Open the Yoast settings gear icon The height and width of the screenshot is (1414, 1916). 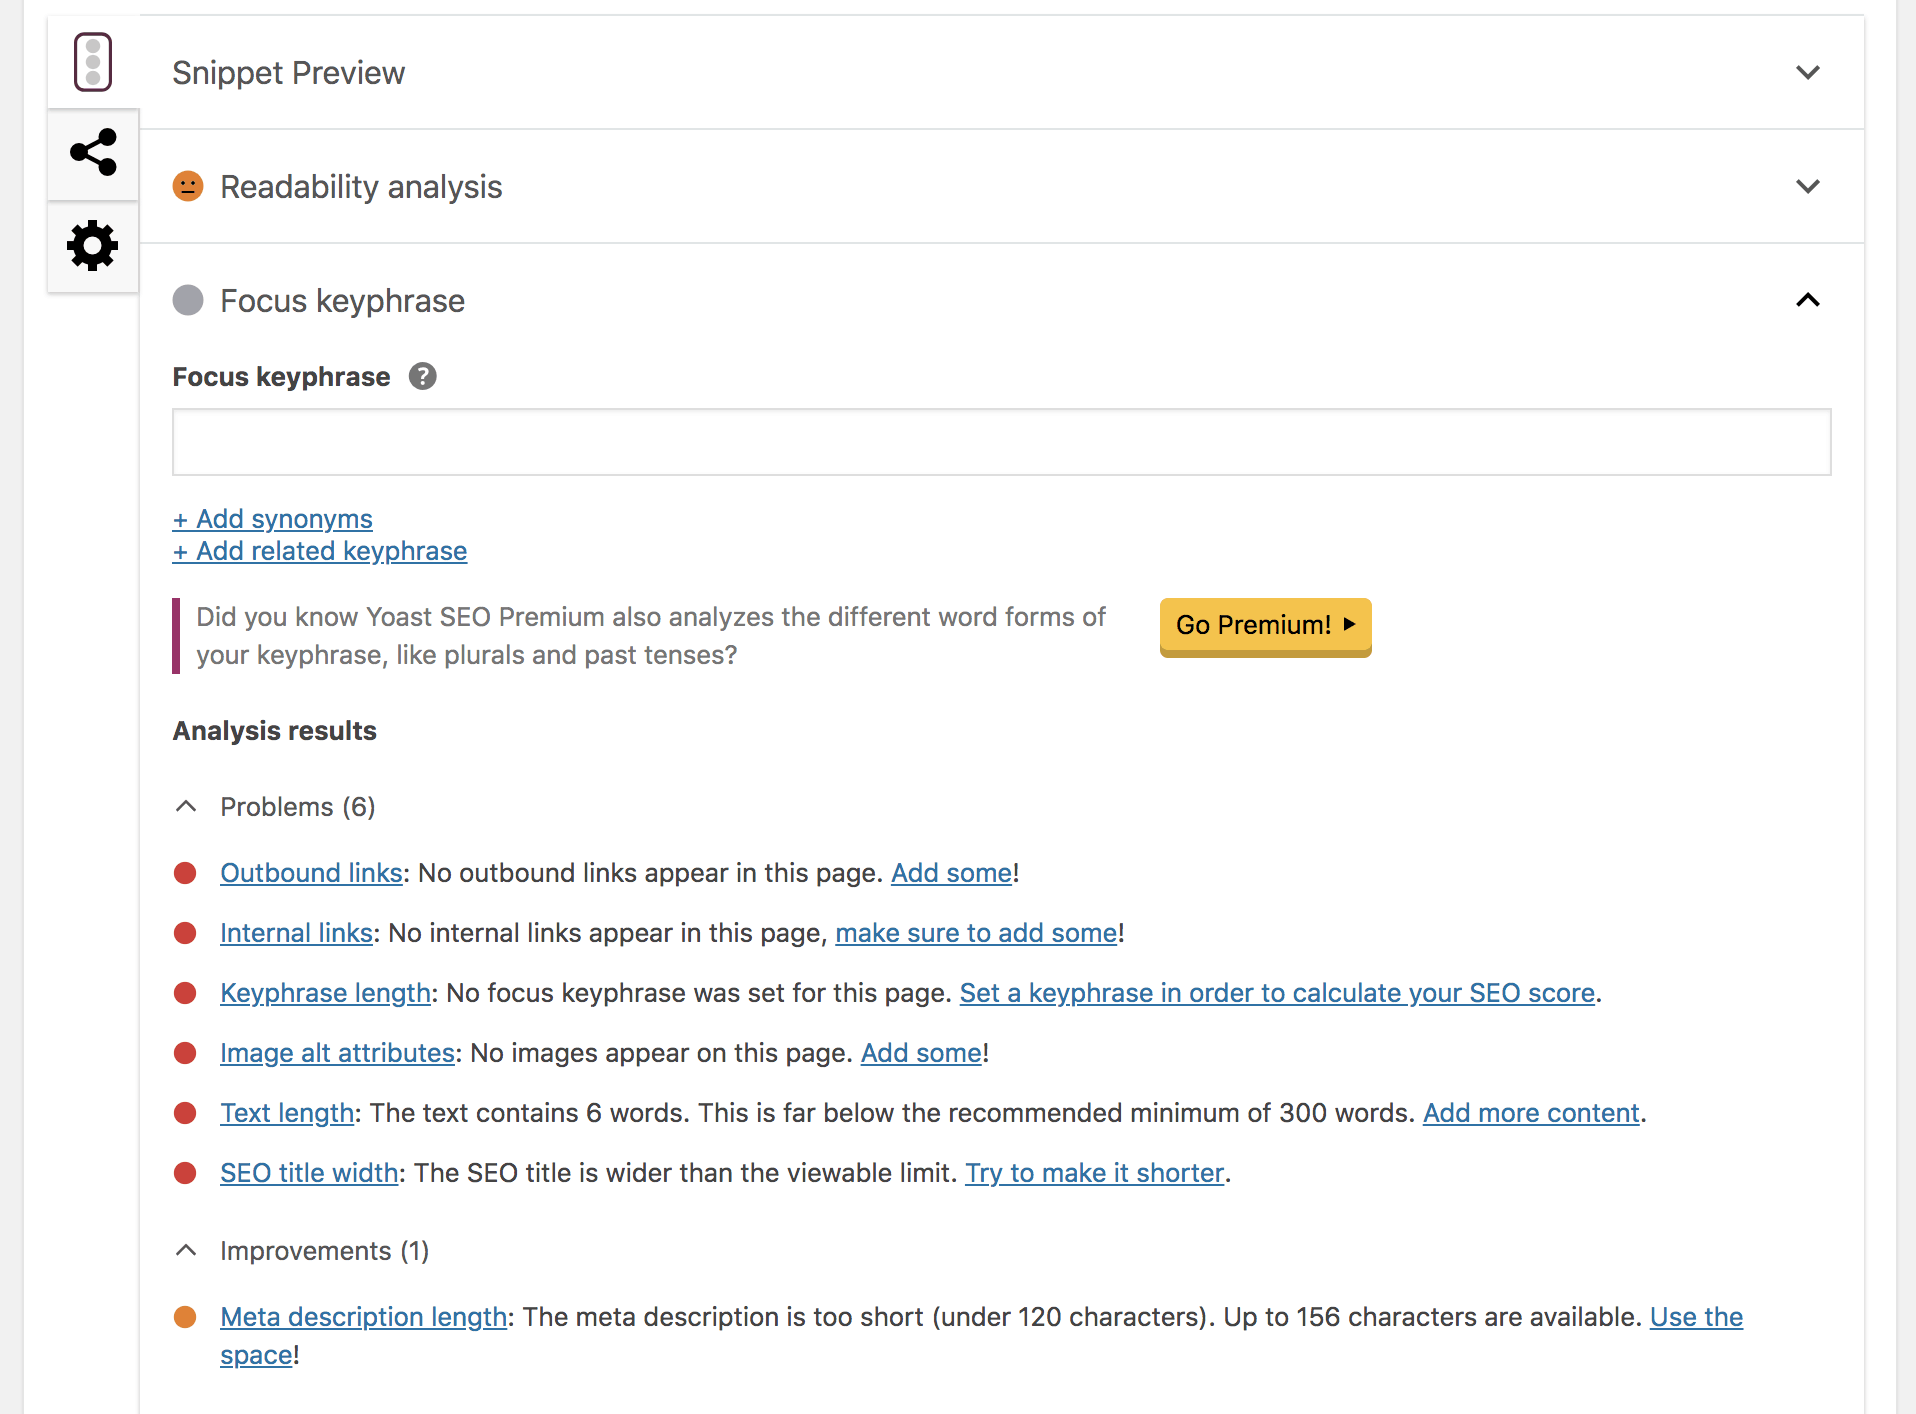tap(92, 246)
